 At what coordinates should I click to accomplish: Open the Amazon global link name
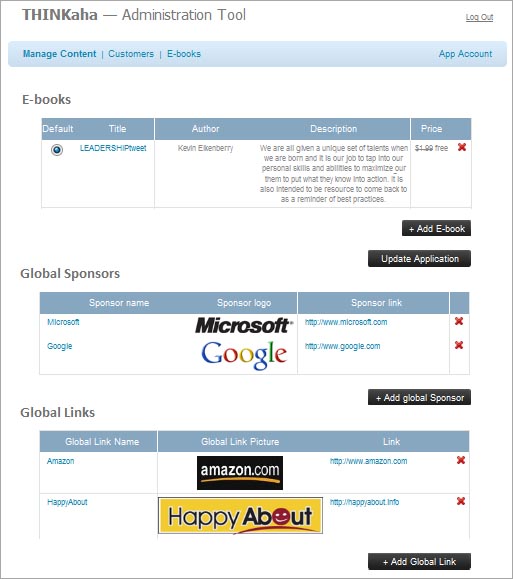(x=61, y=461)
